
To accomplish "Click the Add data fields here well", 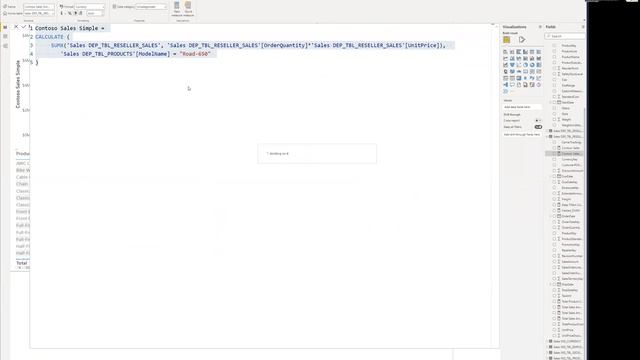I will click(522, 107).
